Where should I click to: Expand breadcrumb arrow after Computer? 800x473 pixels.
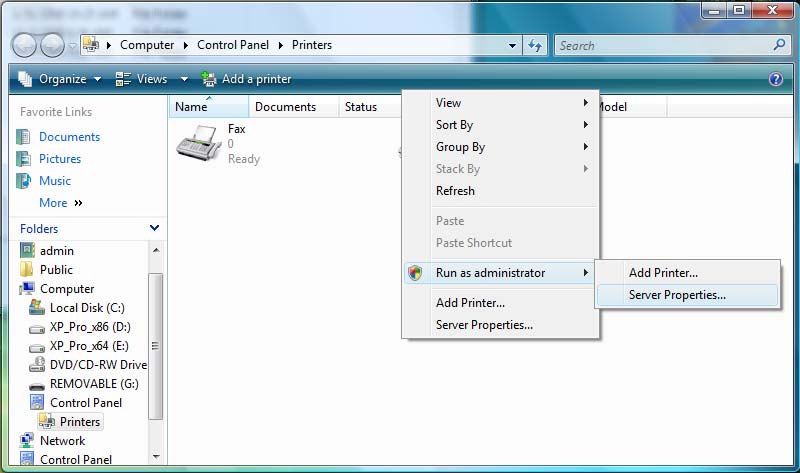click(x=186, y=45)
